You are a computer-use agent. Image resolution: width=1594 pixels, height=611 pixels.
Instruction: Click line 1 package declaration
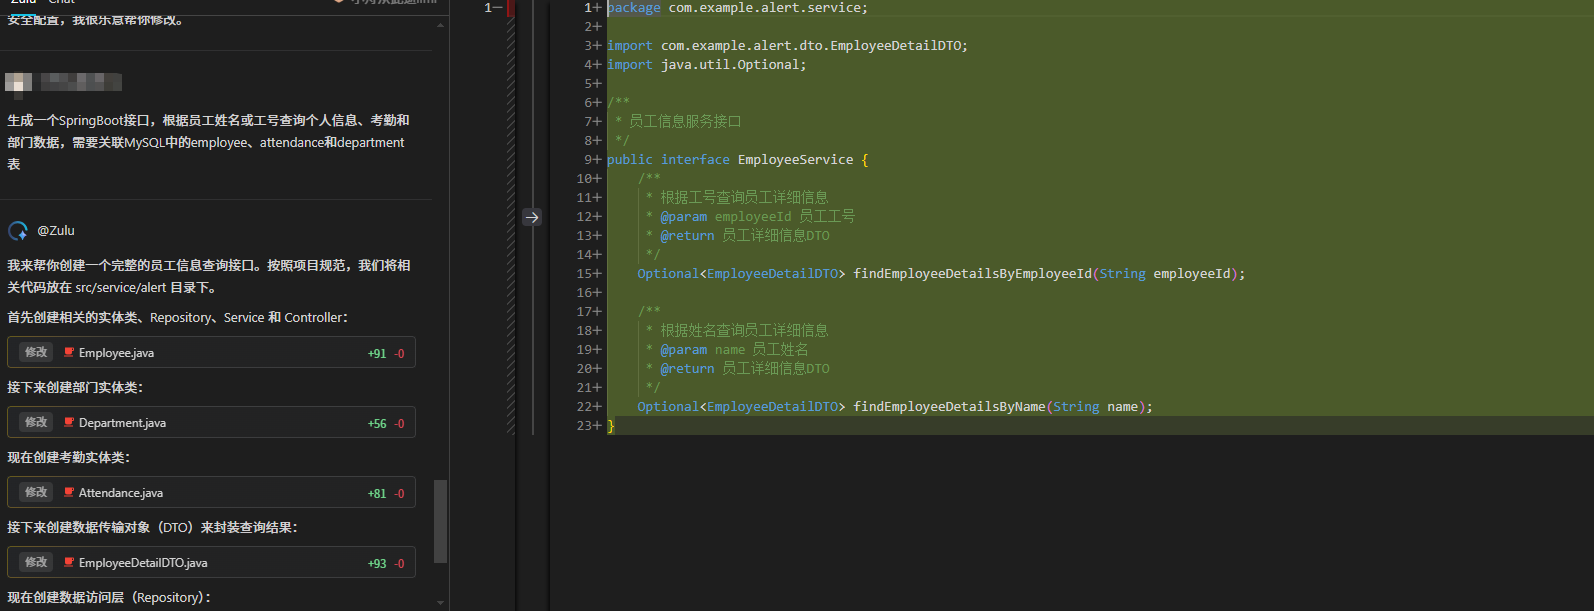coord(737,8)
